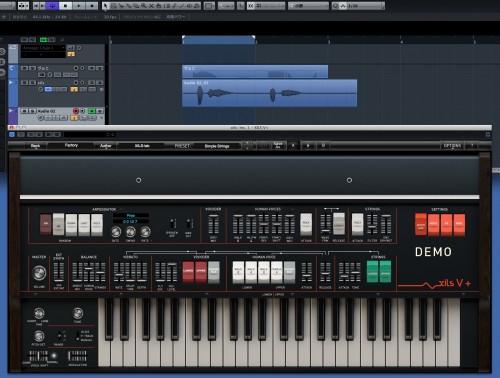Toggle the first white Human Voice lower switch
This screenshot has height=378, width=500.
tap(238, 272)
